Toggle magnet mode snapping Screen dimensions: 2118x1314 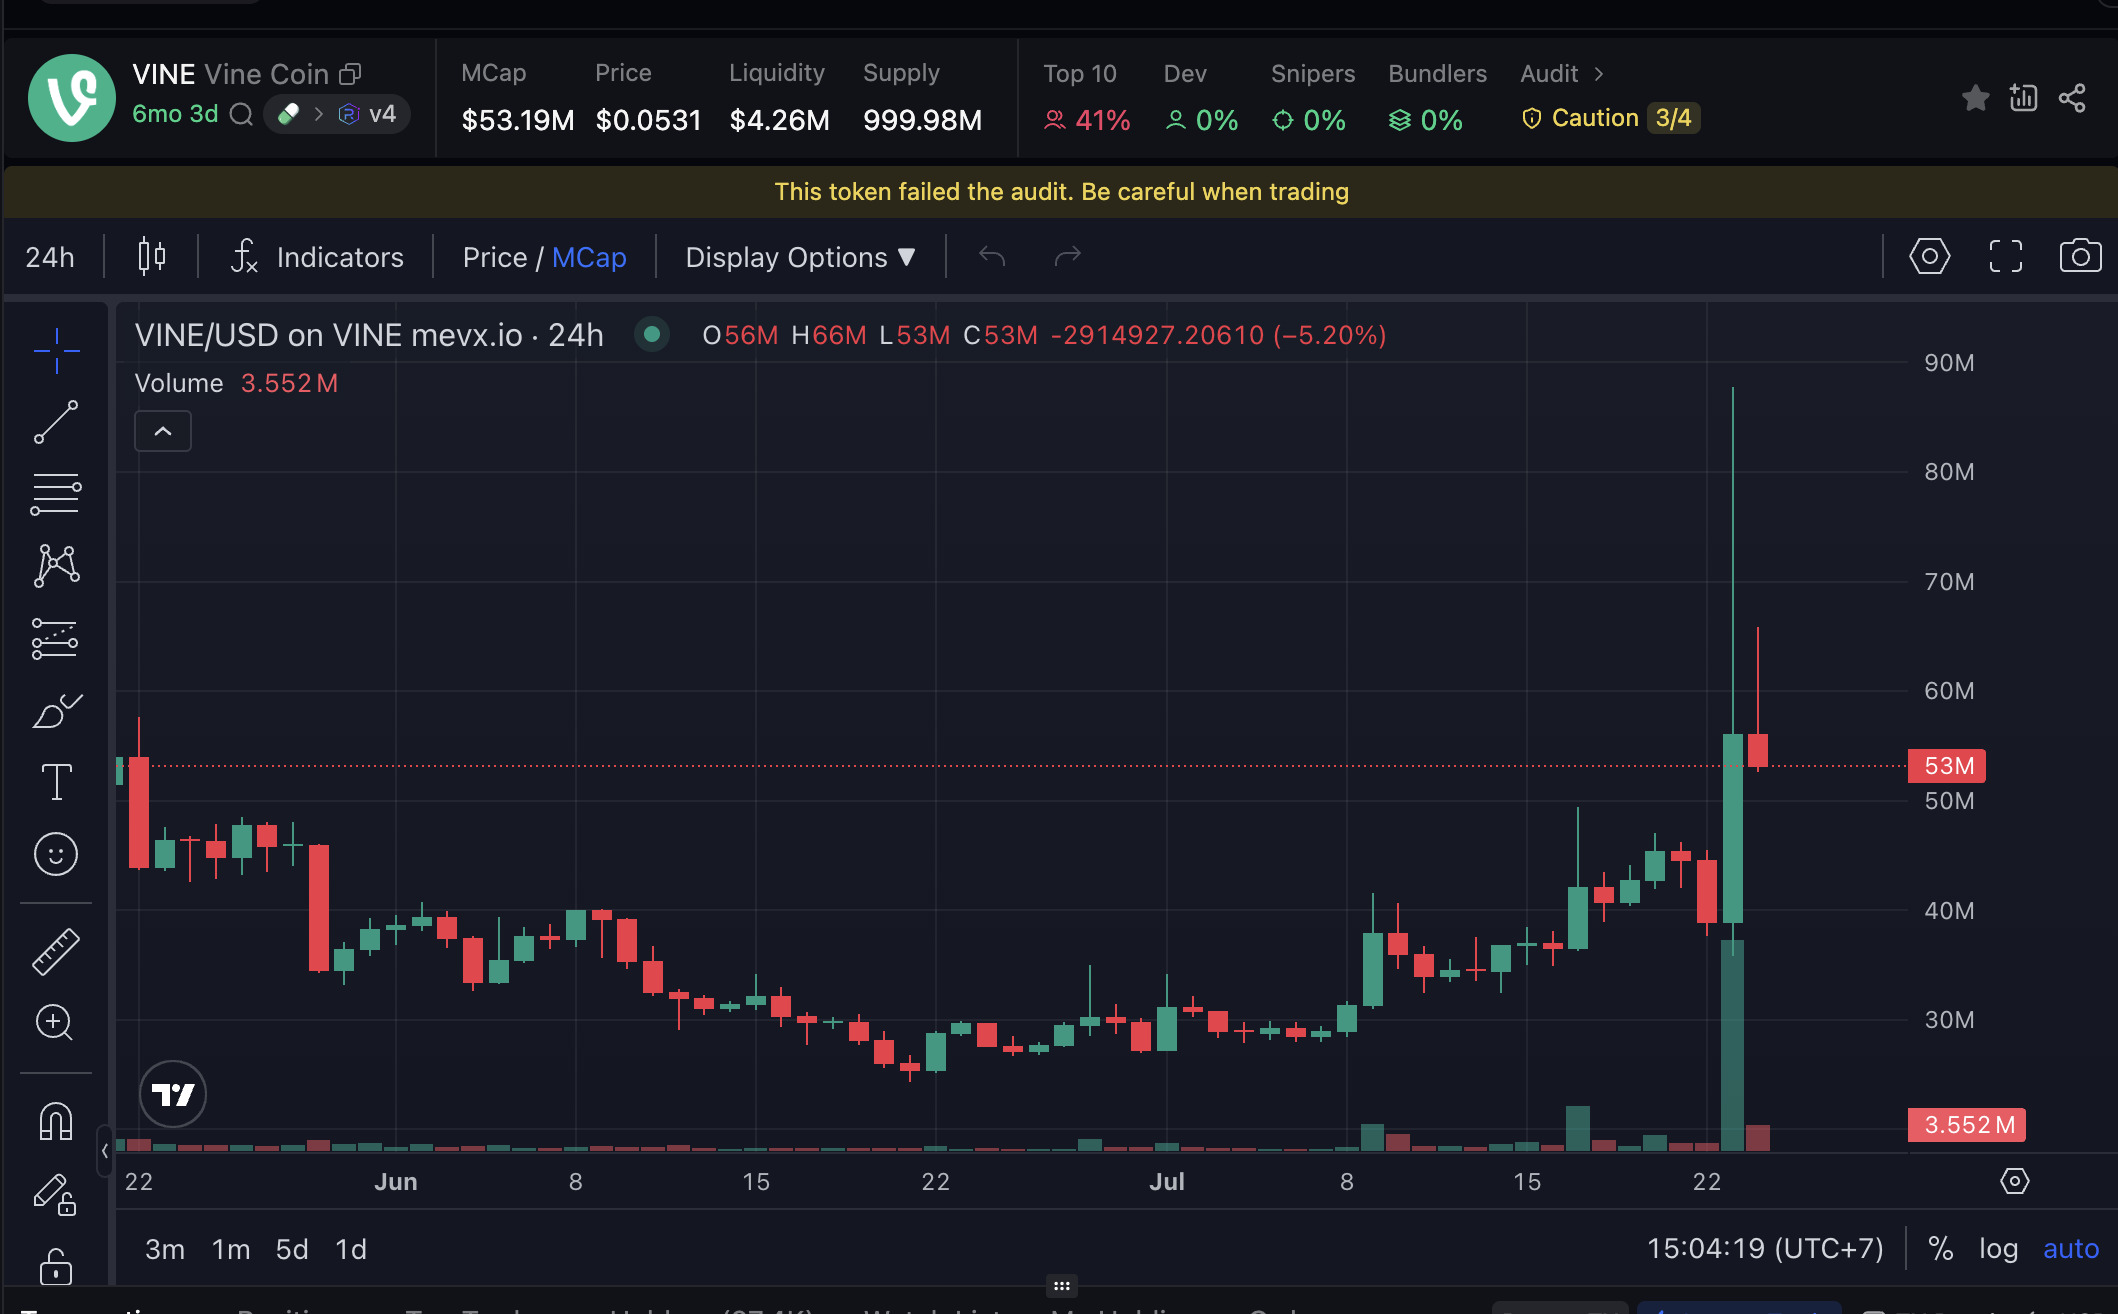click(56, 1120)
